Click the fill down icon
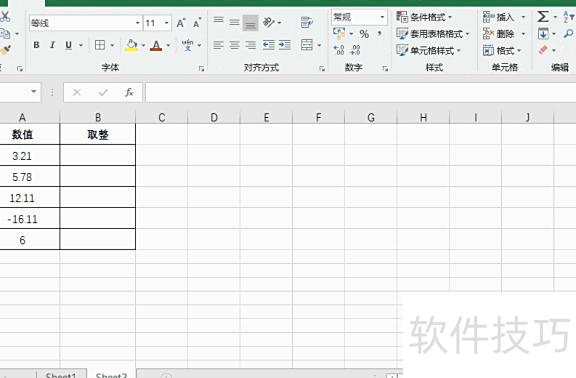The image size is (576, 378). pos(543,34)
